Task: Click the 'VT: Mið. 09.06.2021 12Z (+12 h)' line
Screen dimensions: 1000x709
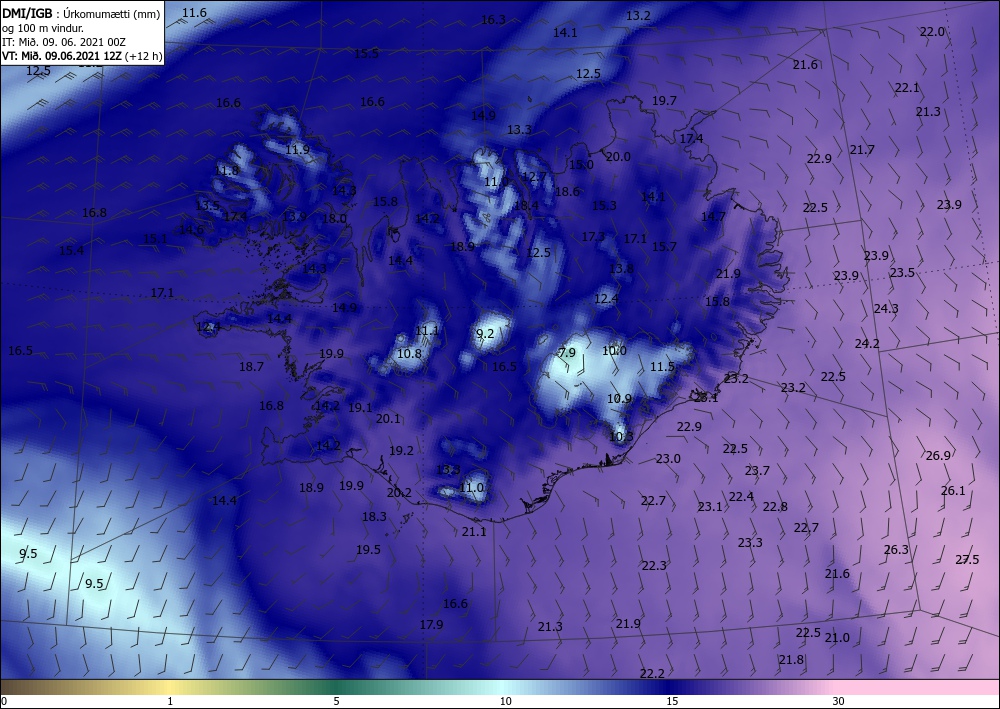Action: pyautogui.click(x=82, y=56)
